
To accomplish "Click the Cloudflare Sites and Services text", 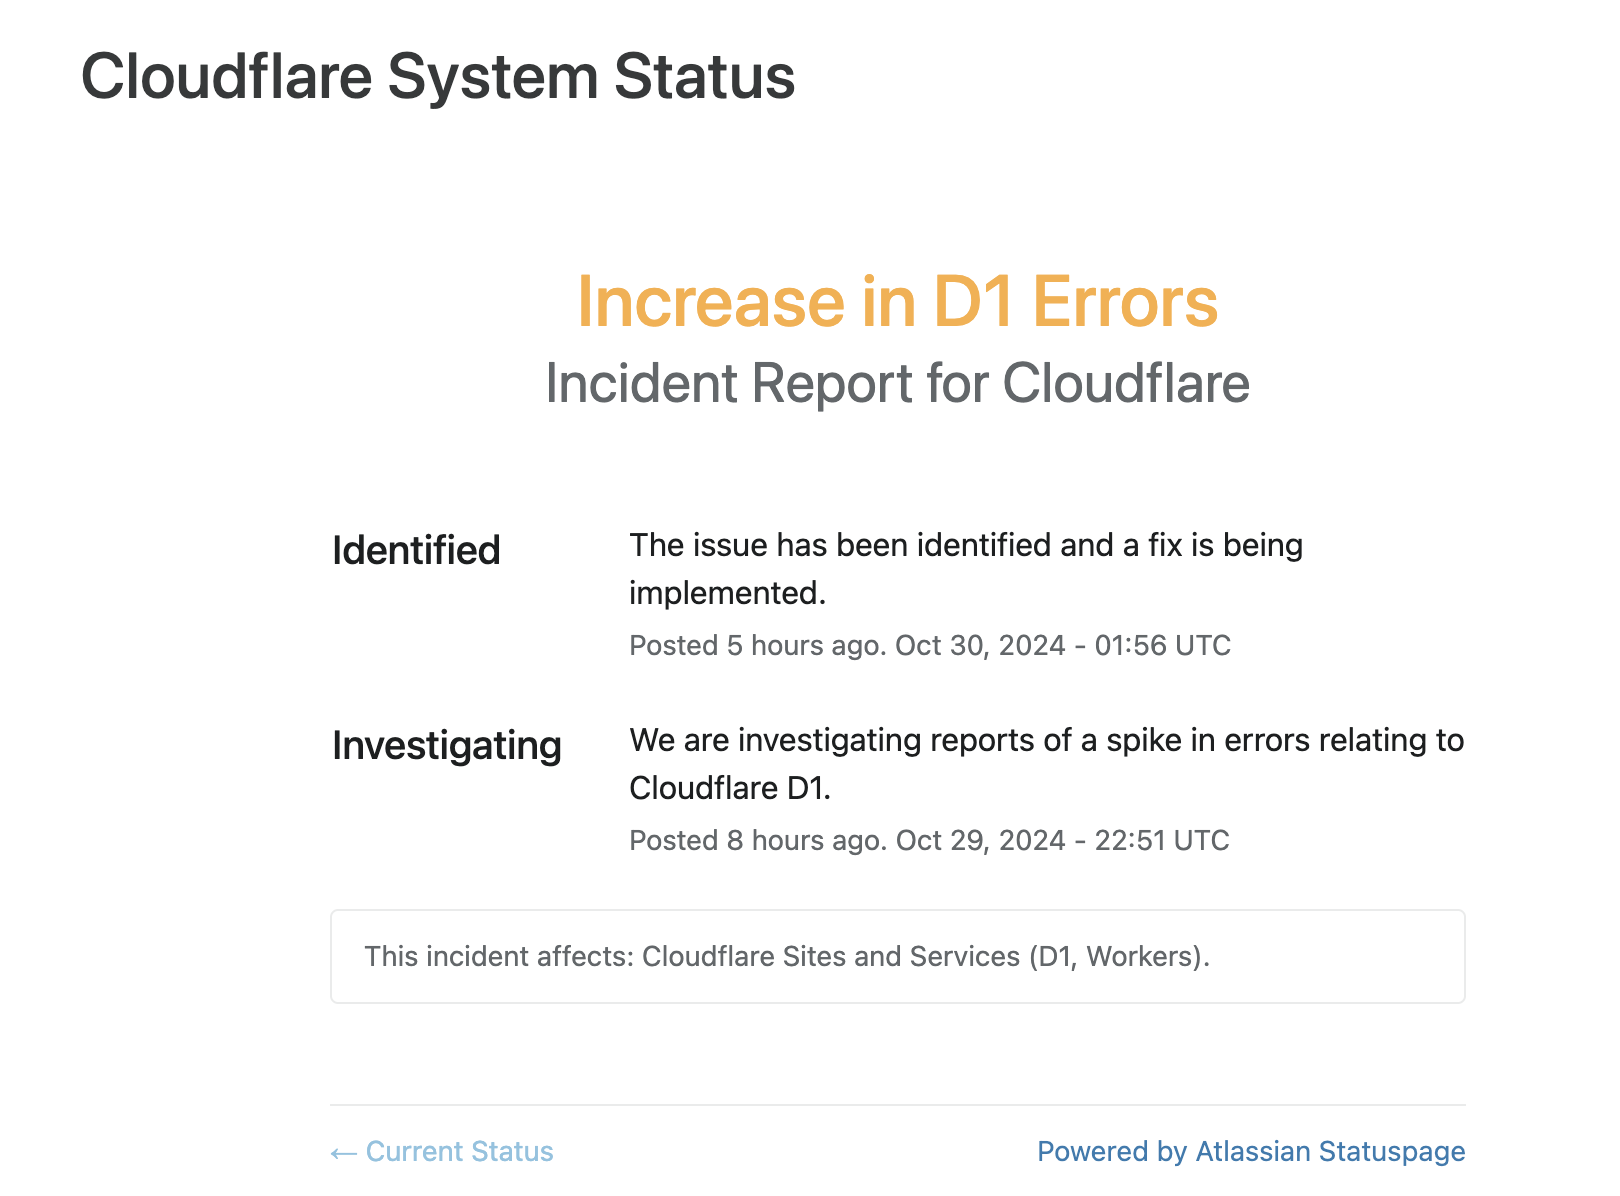I will pos(830,957).
